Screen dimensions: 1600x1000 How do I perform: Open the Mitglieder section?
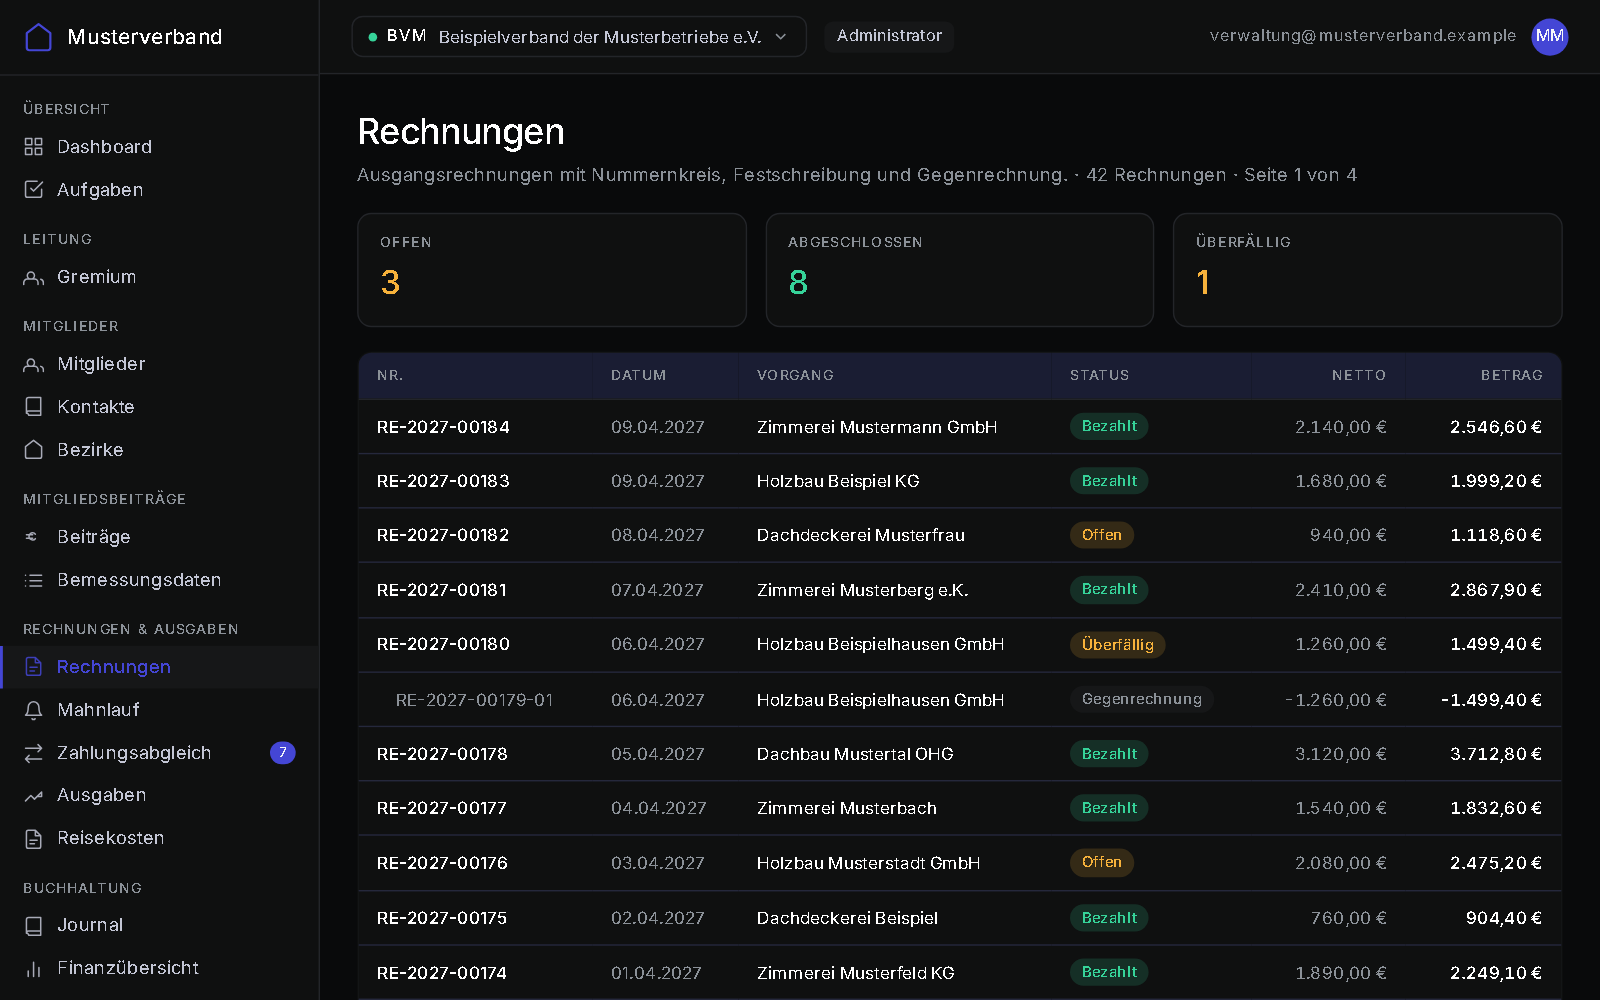click(160, 364)
